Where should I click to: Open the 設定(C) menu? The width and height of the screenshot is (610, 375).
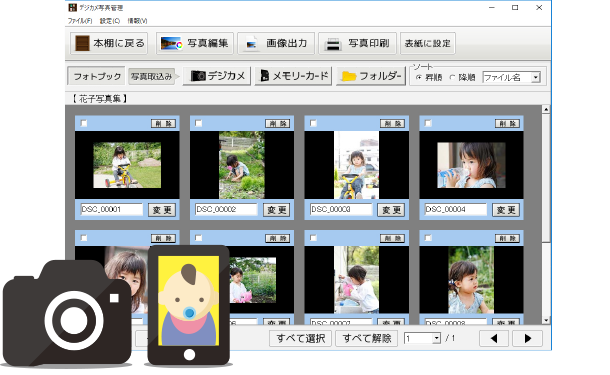click(110, 21)
